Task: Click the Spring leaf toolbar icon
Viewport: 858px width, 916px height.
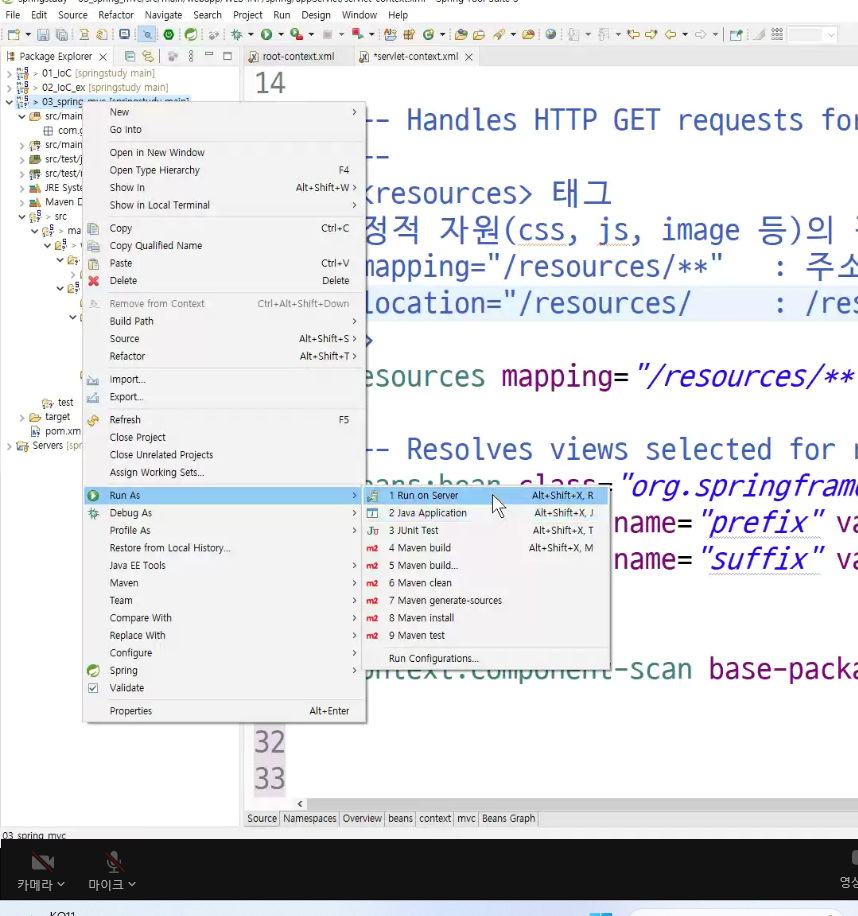Action: tap(190, 34)
